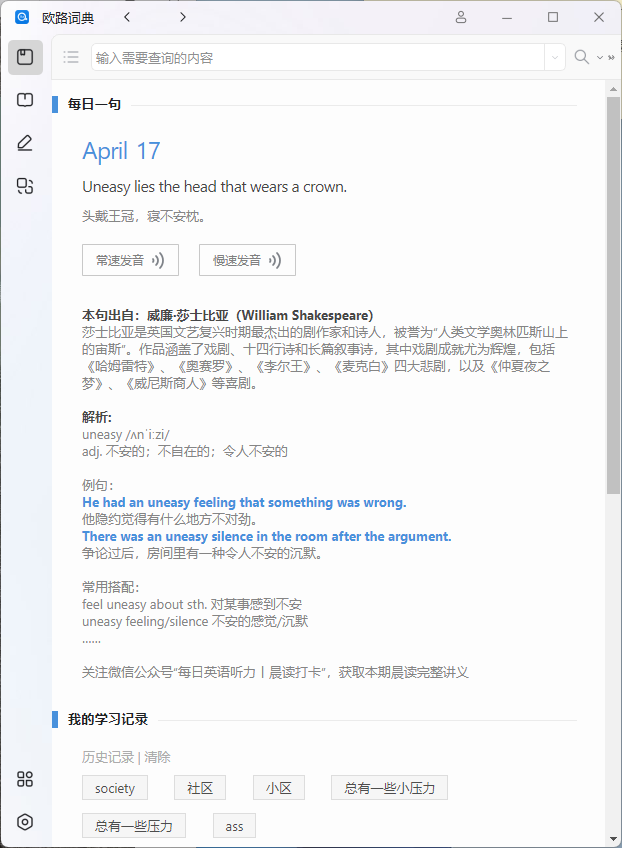Click the 清除 link to clear history
The image size is (622, 848).
pyautogui.click(x=157, y=757)
